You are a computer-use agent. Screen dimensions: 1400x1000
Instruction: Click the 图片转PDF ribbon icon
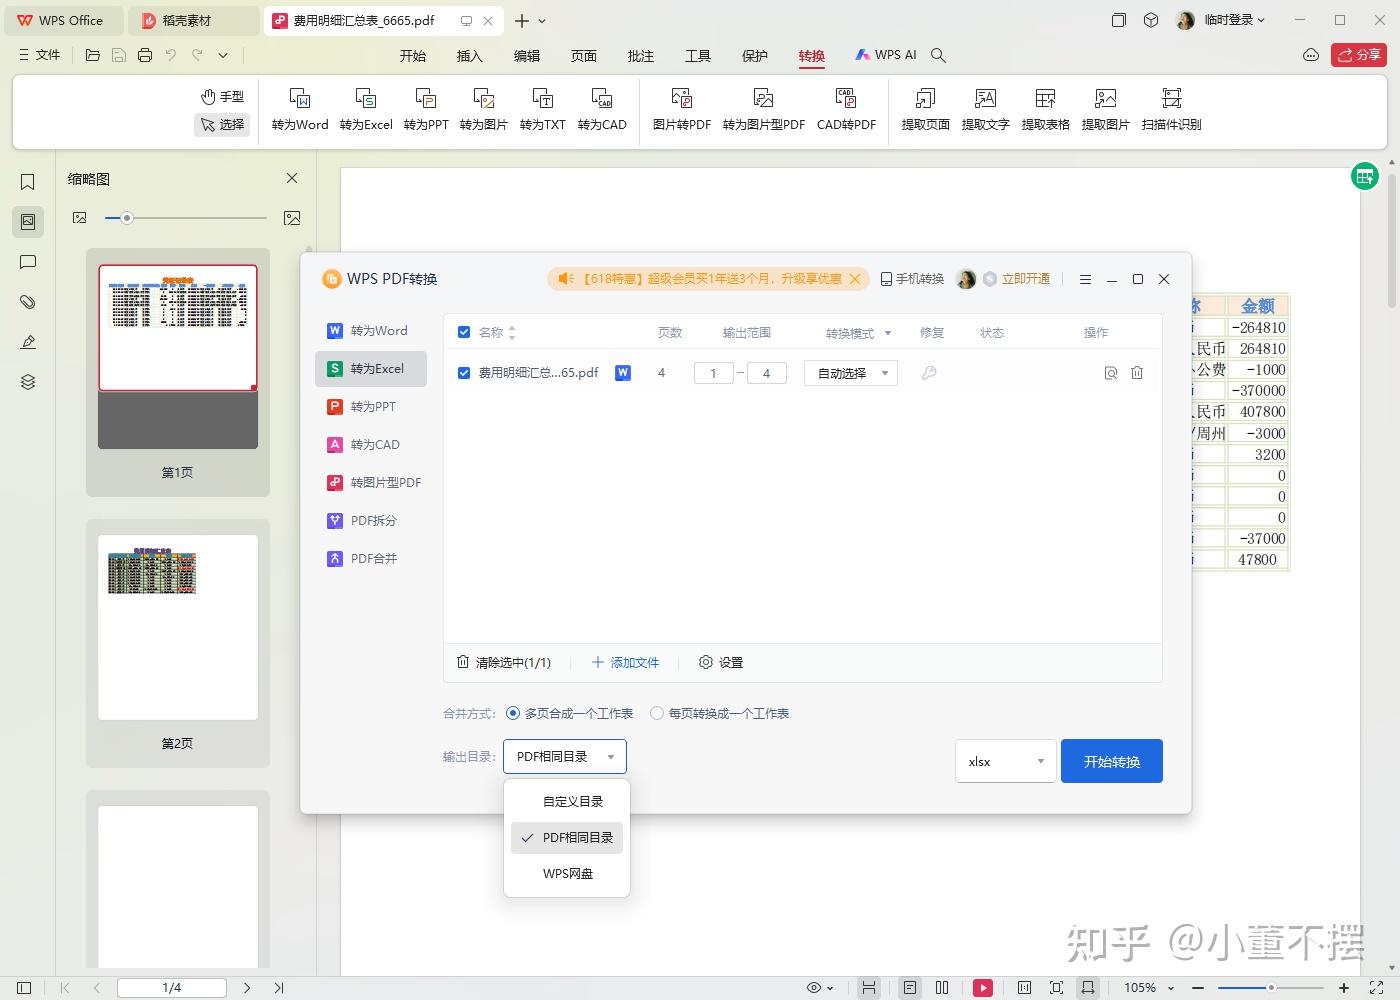(682, 109)
